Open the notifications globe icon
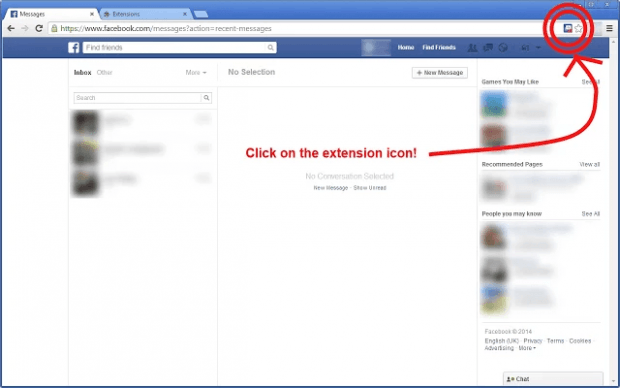This screenshot has height=388, width=620. (x=503, y=47)
